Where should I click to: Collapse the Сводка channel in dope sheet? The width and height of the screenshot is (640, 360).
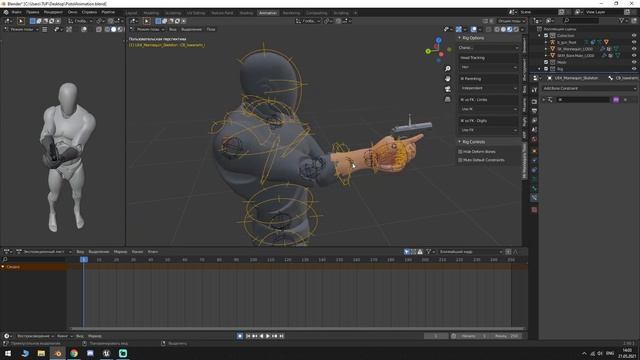point(3,267)
